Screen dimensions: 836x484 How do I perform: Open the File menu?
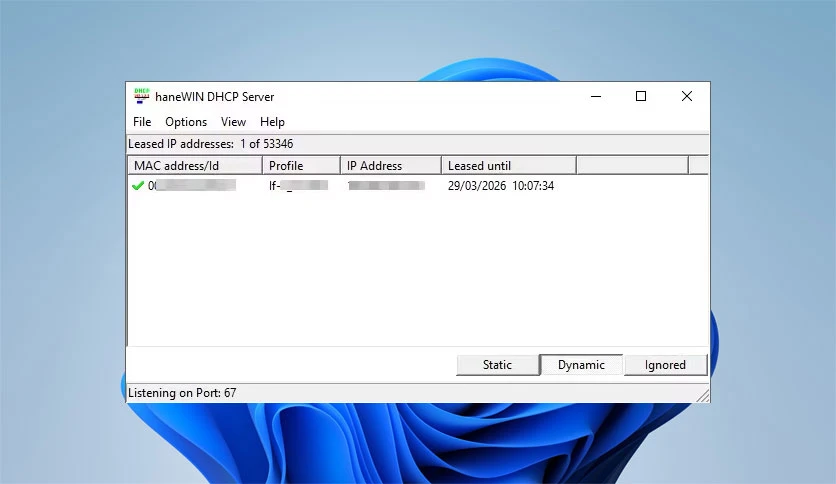[x=142, y=122]
